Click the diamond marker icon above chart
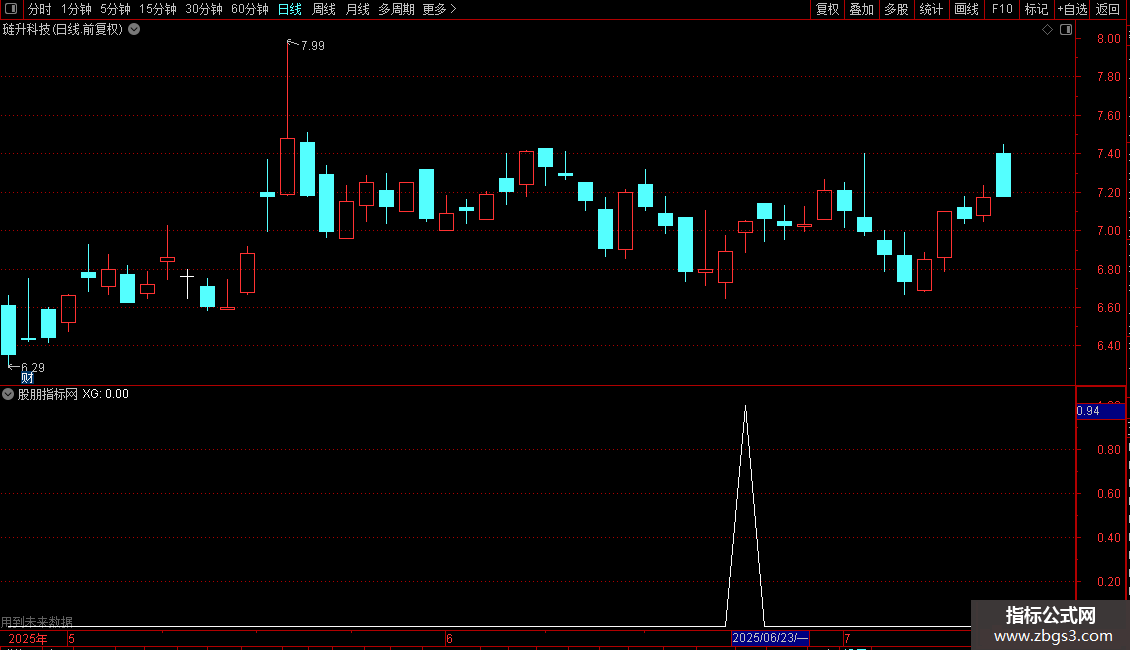 coord(1047,30)
